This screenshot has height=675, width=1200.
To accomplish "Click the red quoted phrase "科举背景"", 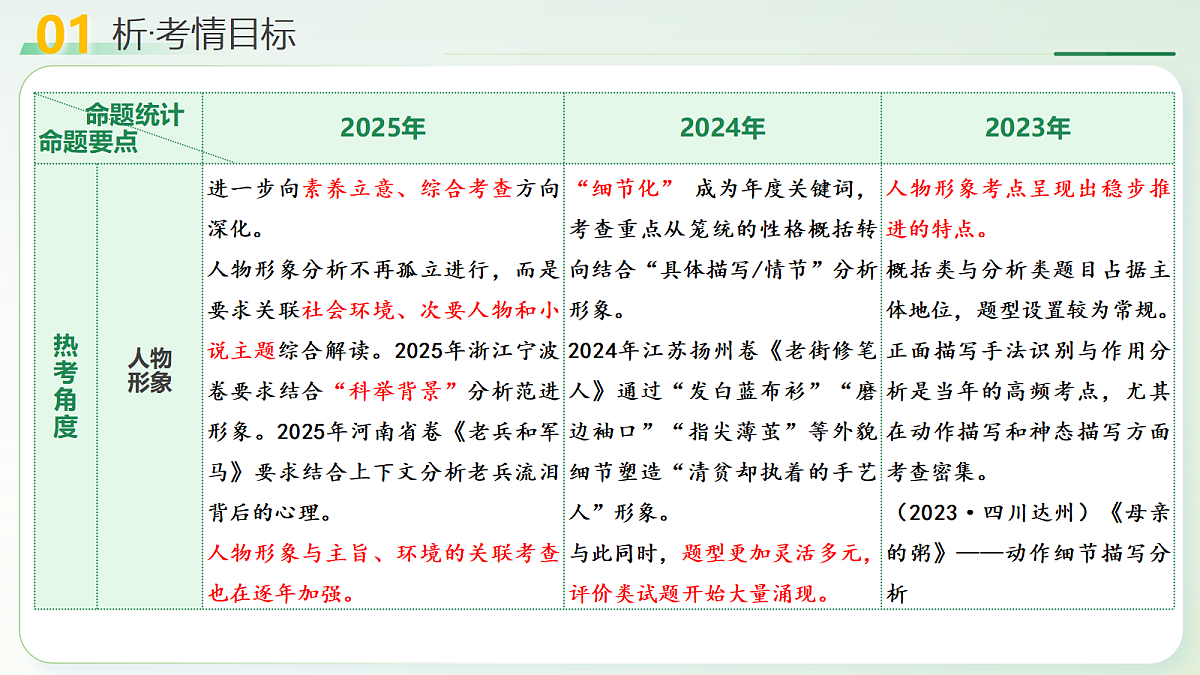I will click(398, 391).
